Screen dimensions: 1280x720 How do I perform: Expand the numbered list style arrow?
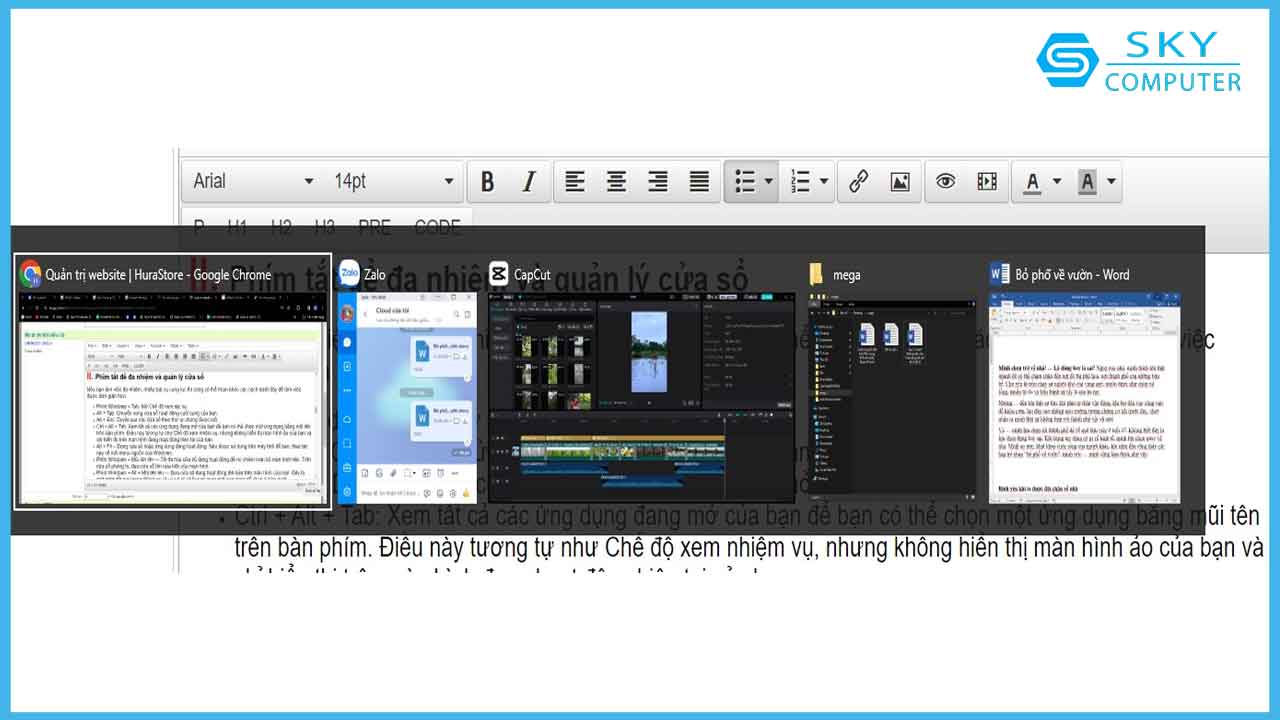(824, 182)
